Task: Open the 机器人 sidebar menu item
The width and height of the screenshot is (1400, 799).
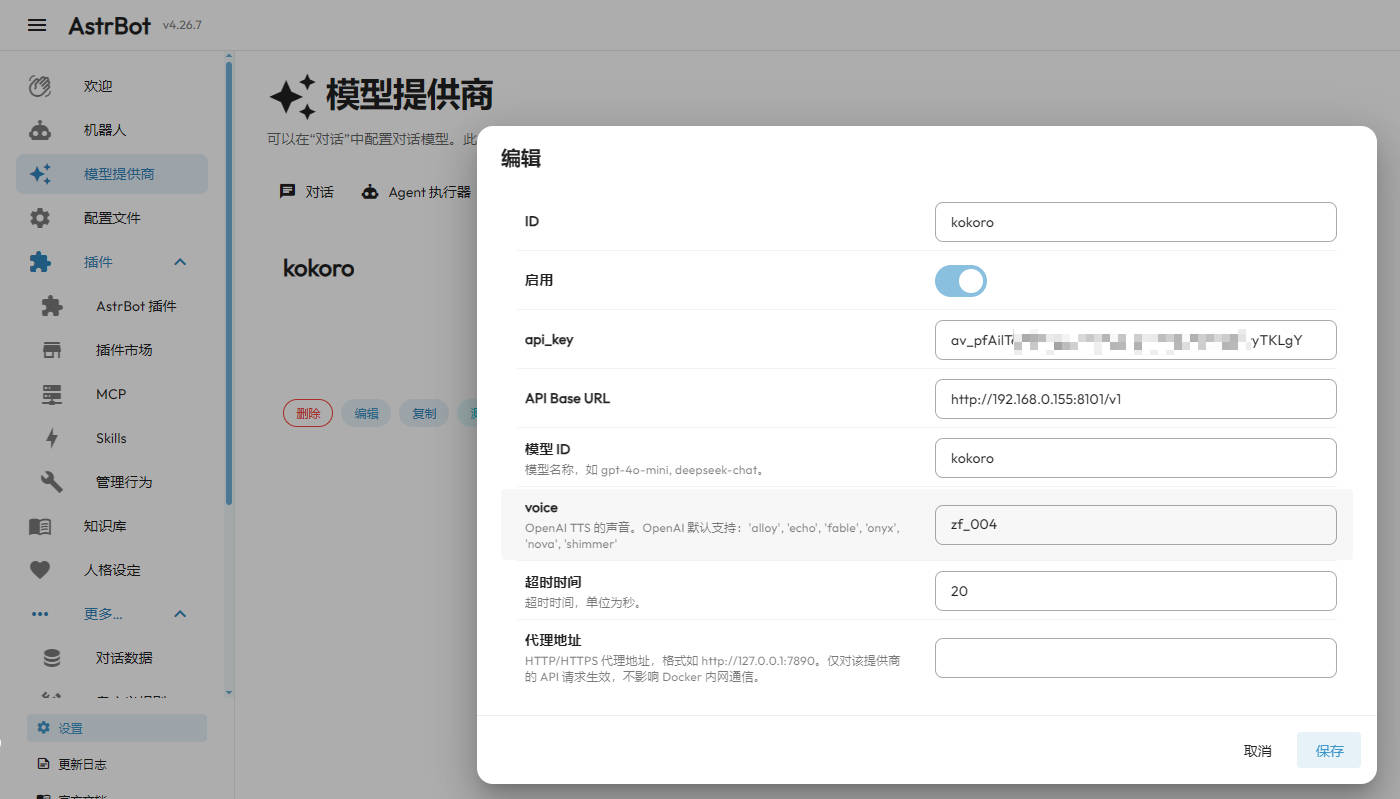Action: (112, 130)
